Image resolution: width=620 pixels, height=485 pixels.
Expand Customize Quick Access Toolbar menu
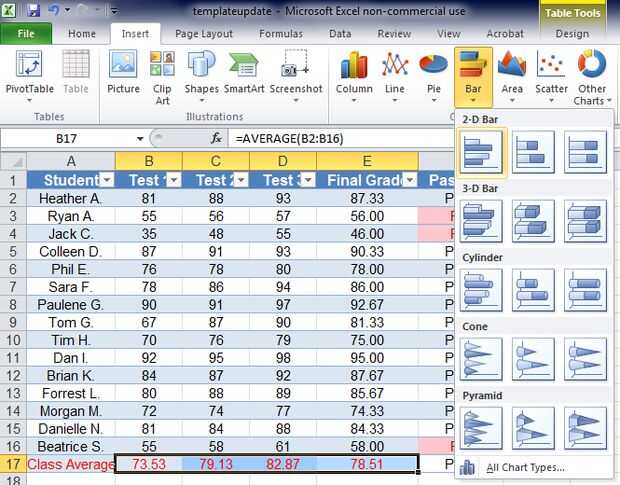[114, 11]
